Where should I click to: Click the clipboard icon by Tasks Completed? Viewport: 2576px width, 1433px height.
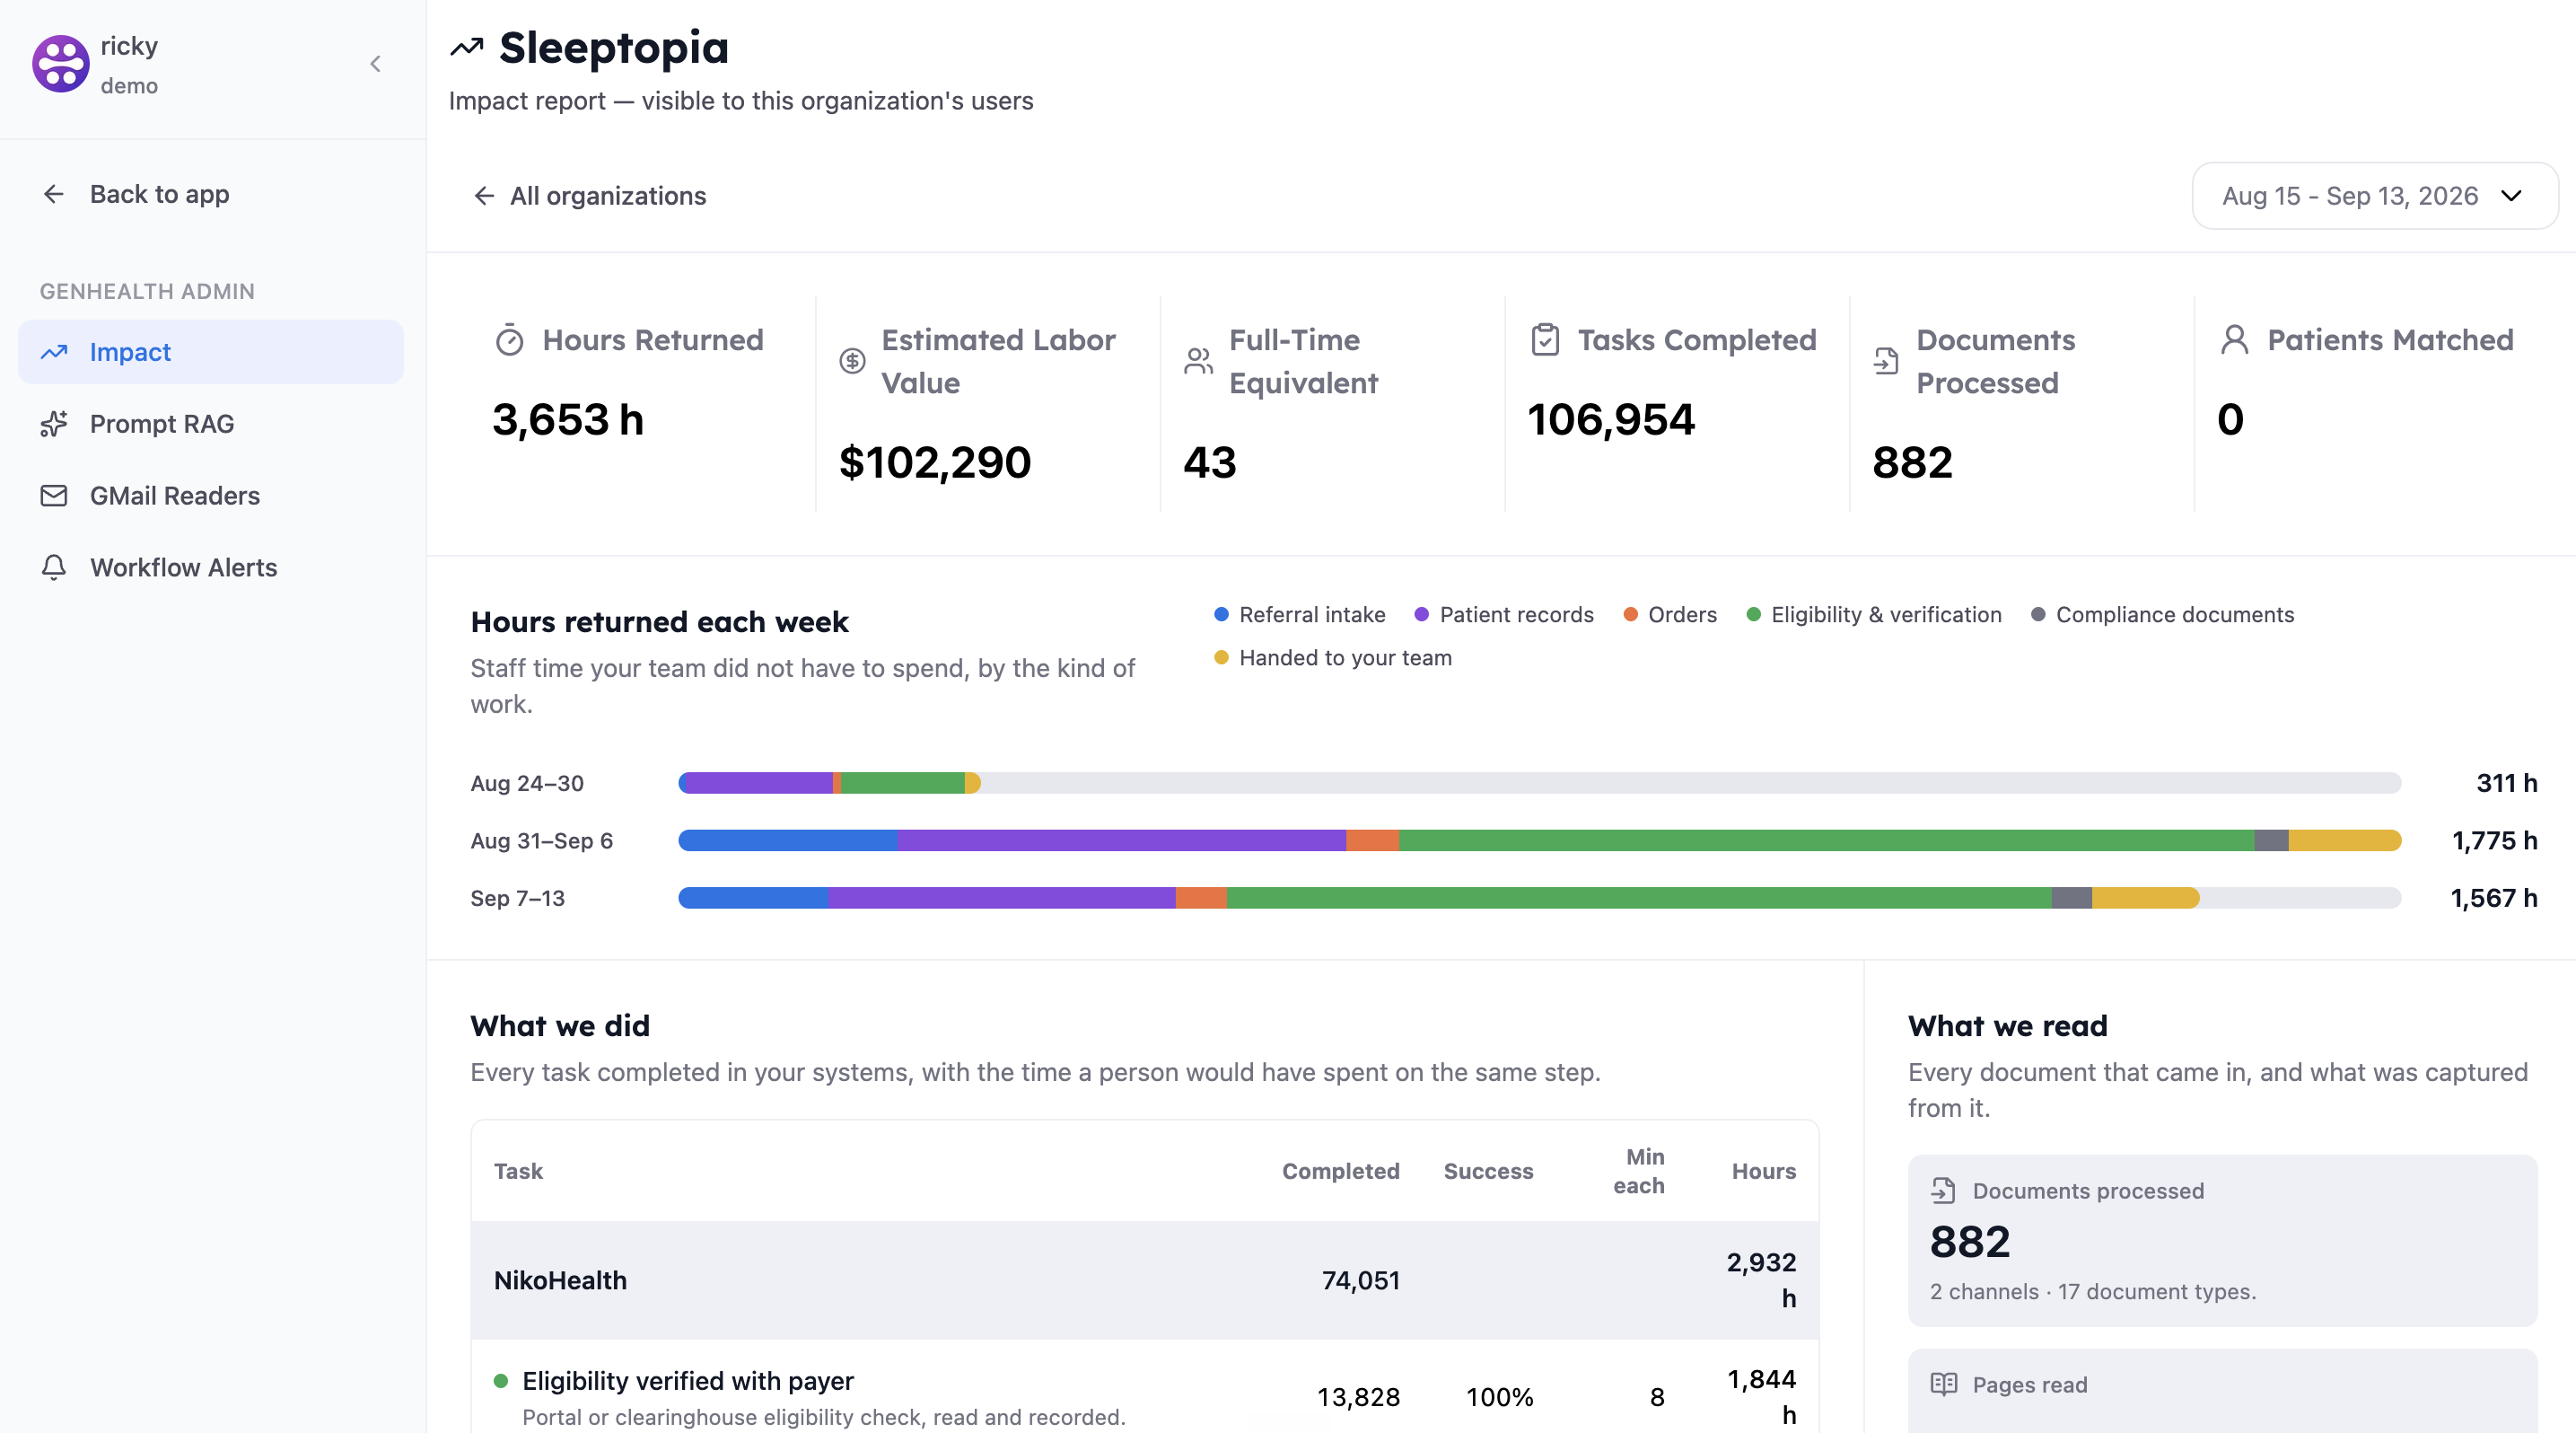[x=1545, y=340]
